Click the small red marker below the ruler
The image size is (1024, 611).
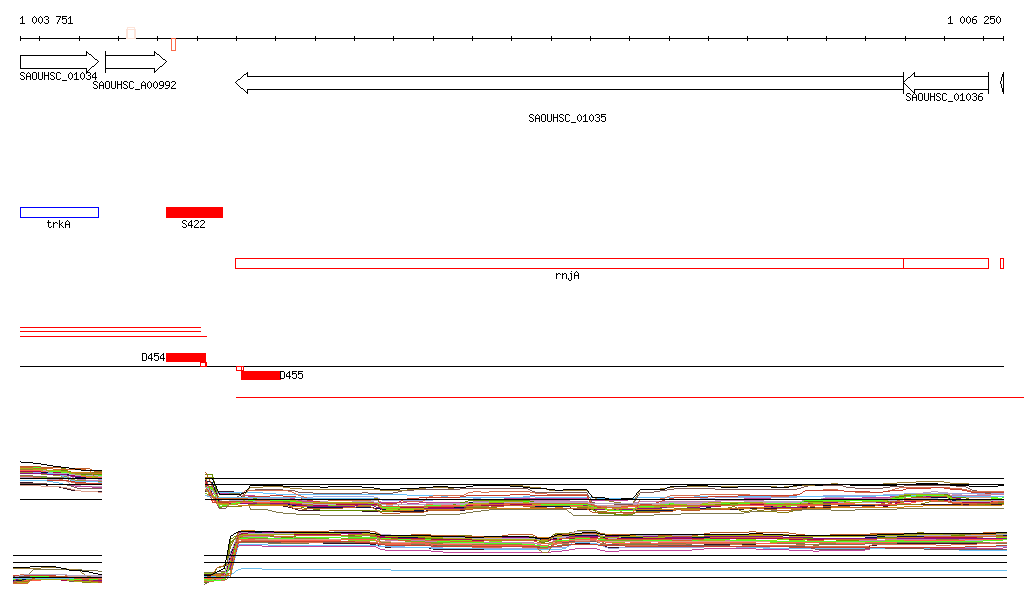(x=174, y=44)
